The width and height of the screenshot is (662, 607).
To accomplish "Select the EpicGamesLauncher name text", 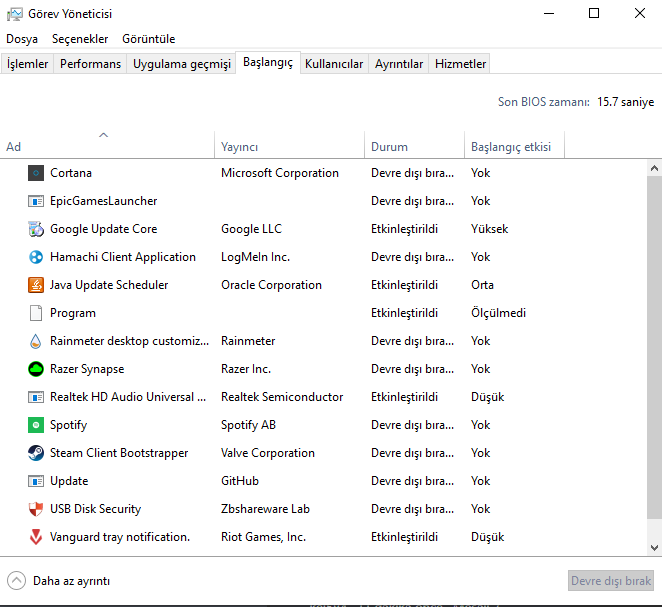I will (103, 201).
